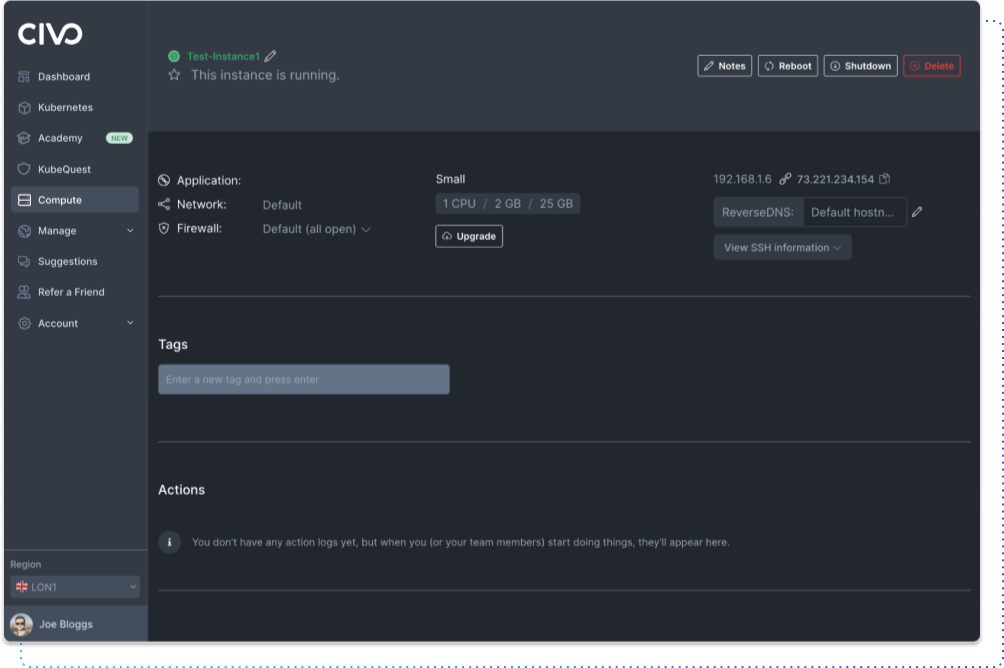
Task: Expand View SSH information
Action: tap(782, 248)
